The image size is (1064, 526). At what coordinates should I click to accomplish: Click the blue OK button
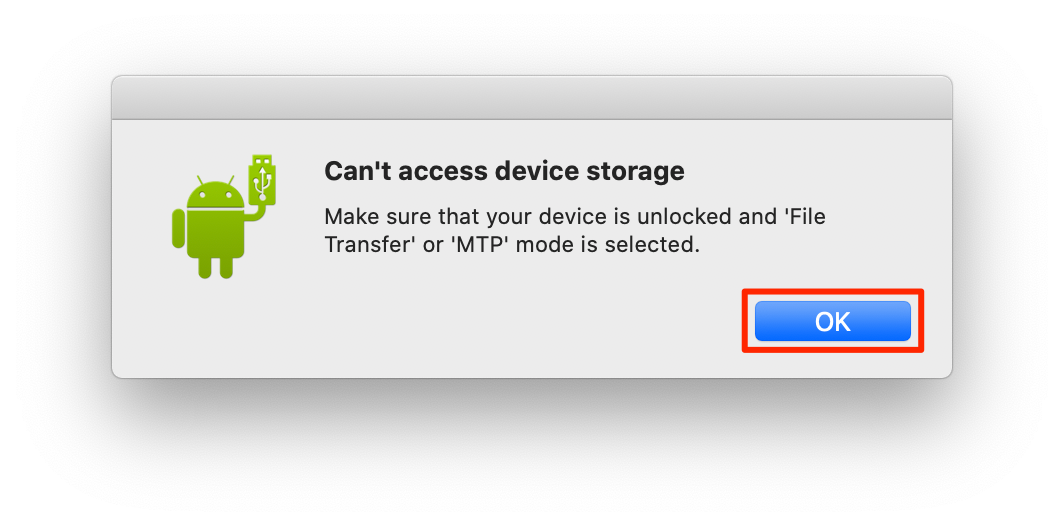(833, 321)
